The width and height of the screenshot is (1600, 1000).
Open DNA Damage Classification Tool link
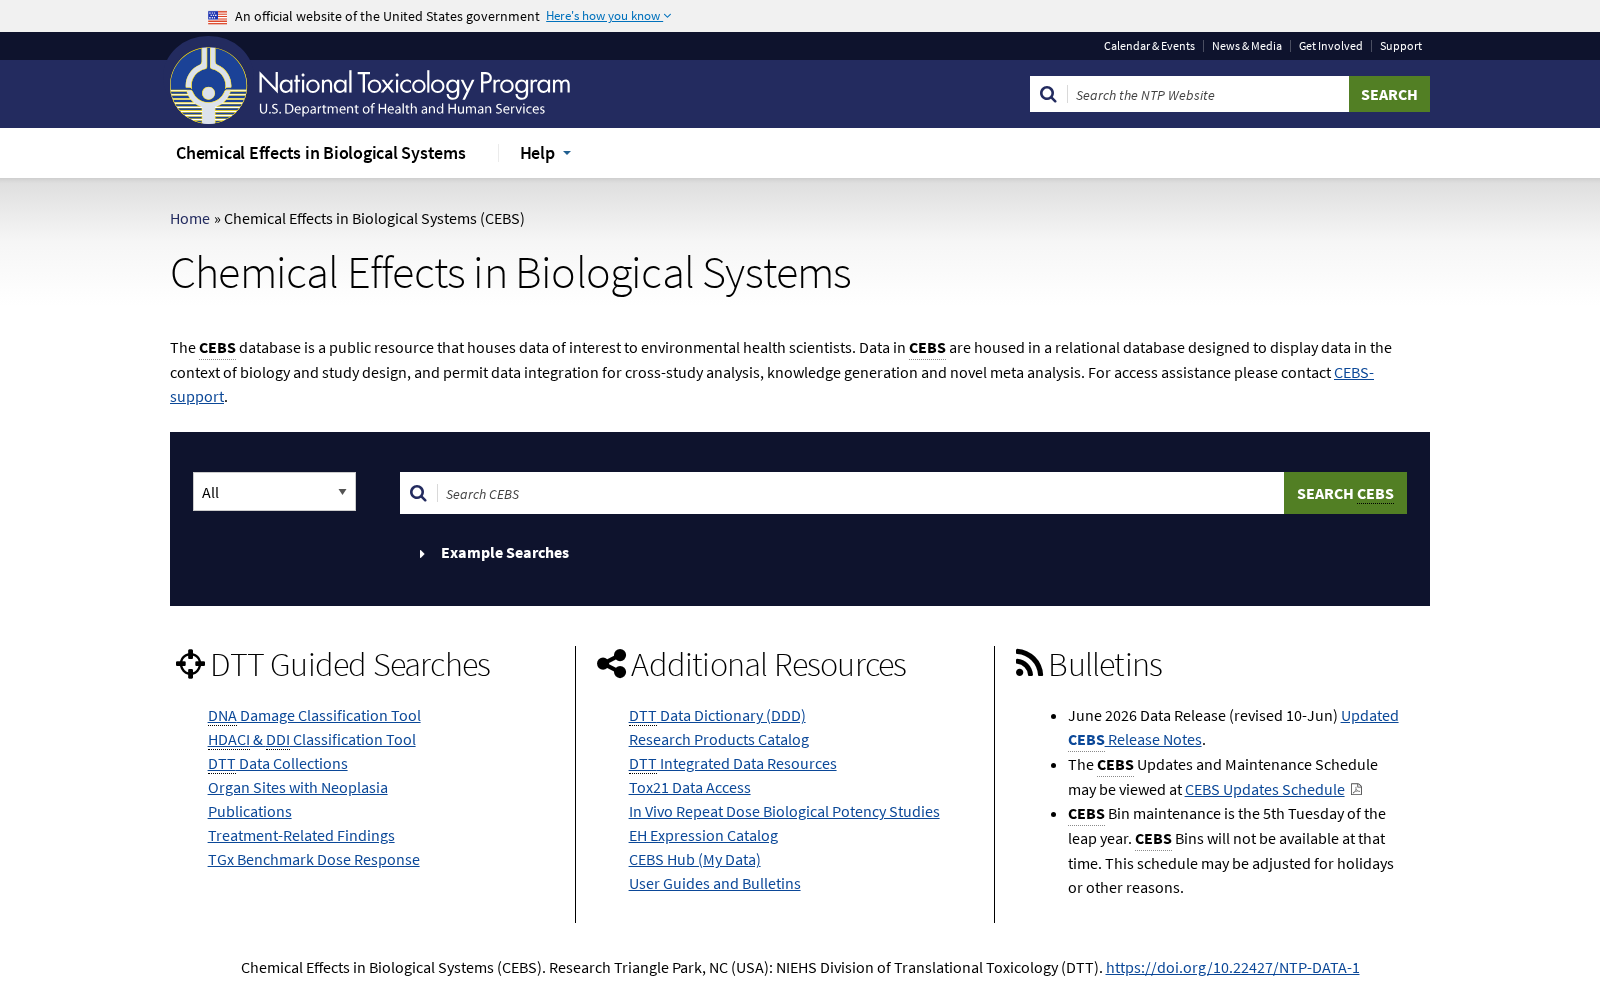point(314,715)
